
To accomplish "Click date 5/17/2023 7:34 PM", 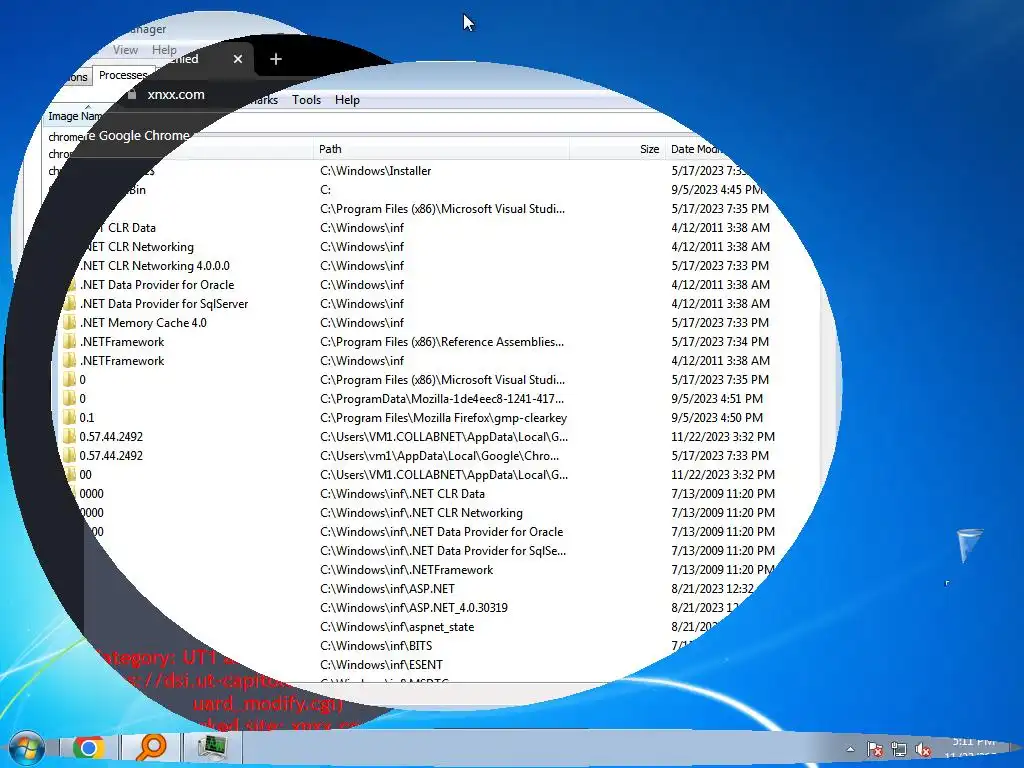I will 720,342.
